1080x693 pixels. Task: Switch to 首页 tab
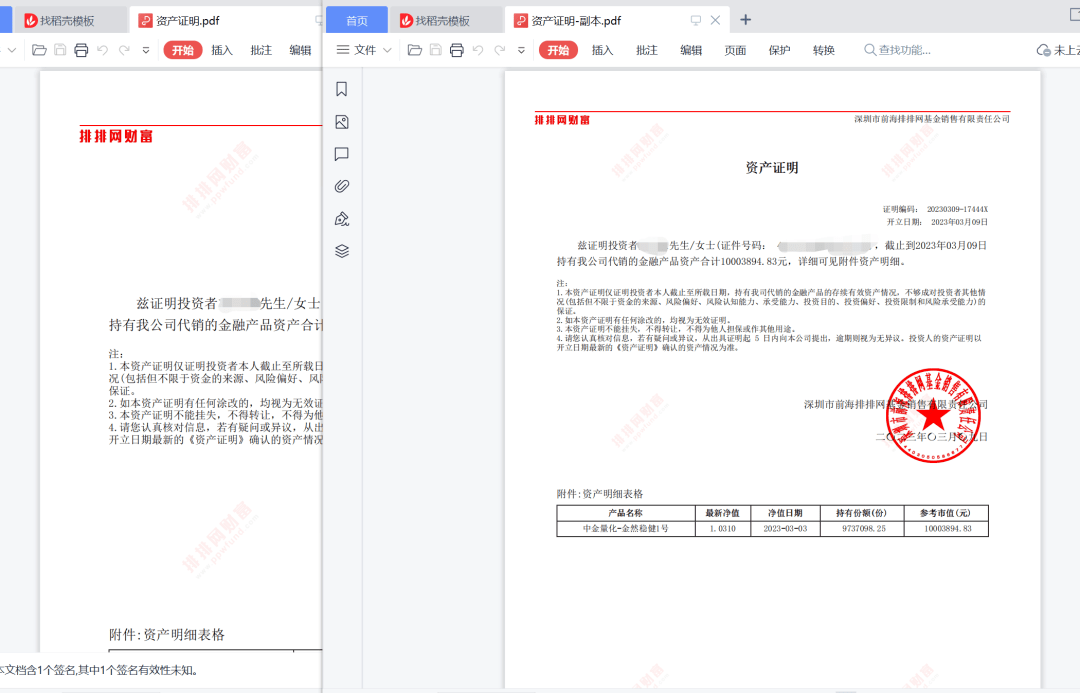(357, 21)
